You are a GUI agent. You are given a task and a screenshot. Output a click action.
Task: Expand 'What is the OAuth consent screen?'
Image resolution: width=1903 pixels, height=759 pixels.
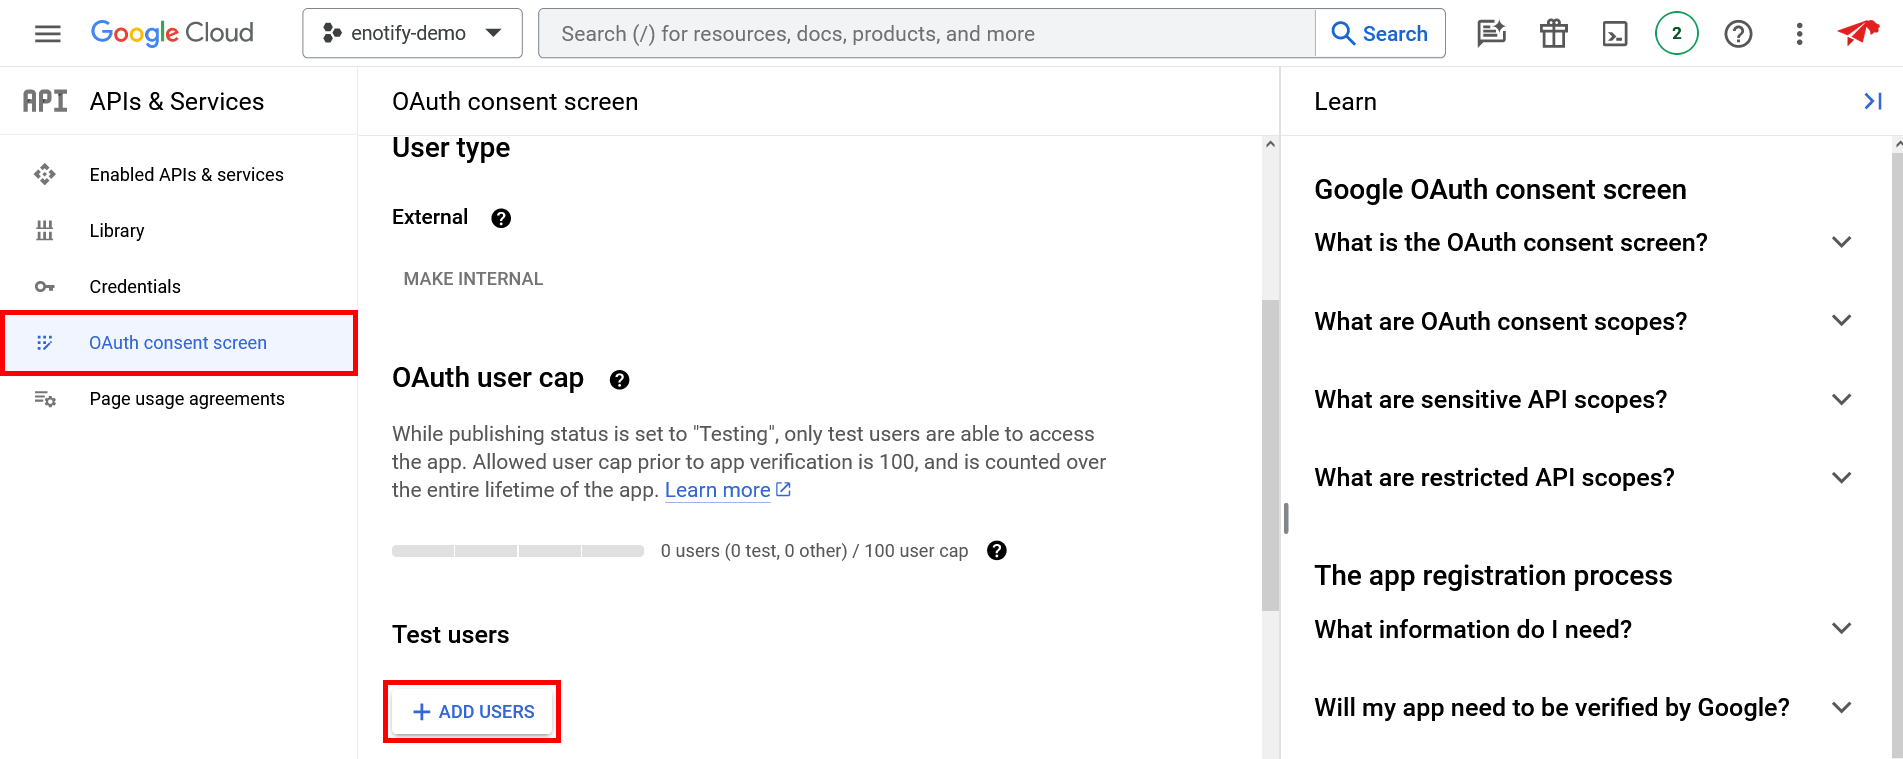(x=1841, y=243)
